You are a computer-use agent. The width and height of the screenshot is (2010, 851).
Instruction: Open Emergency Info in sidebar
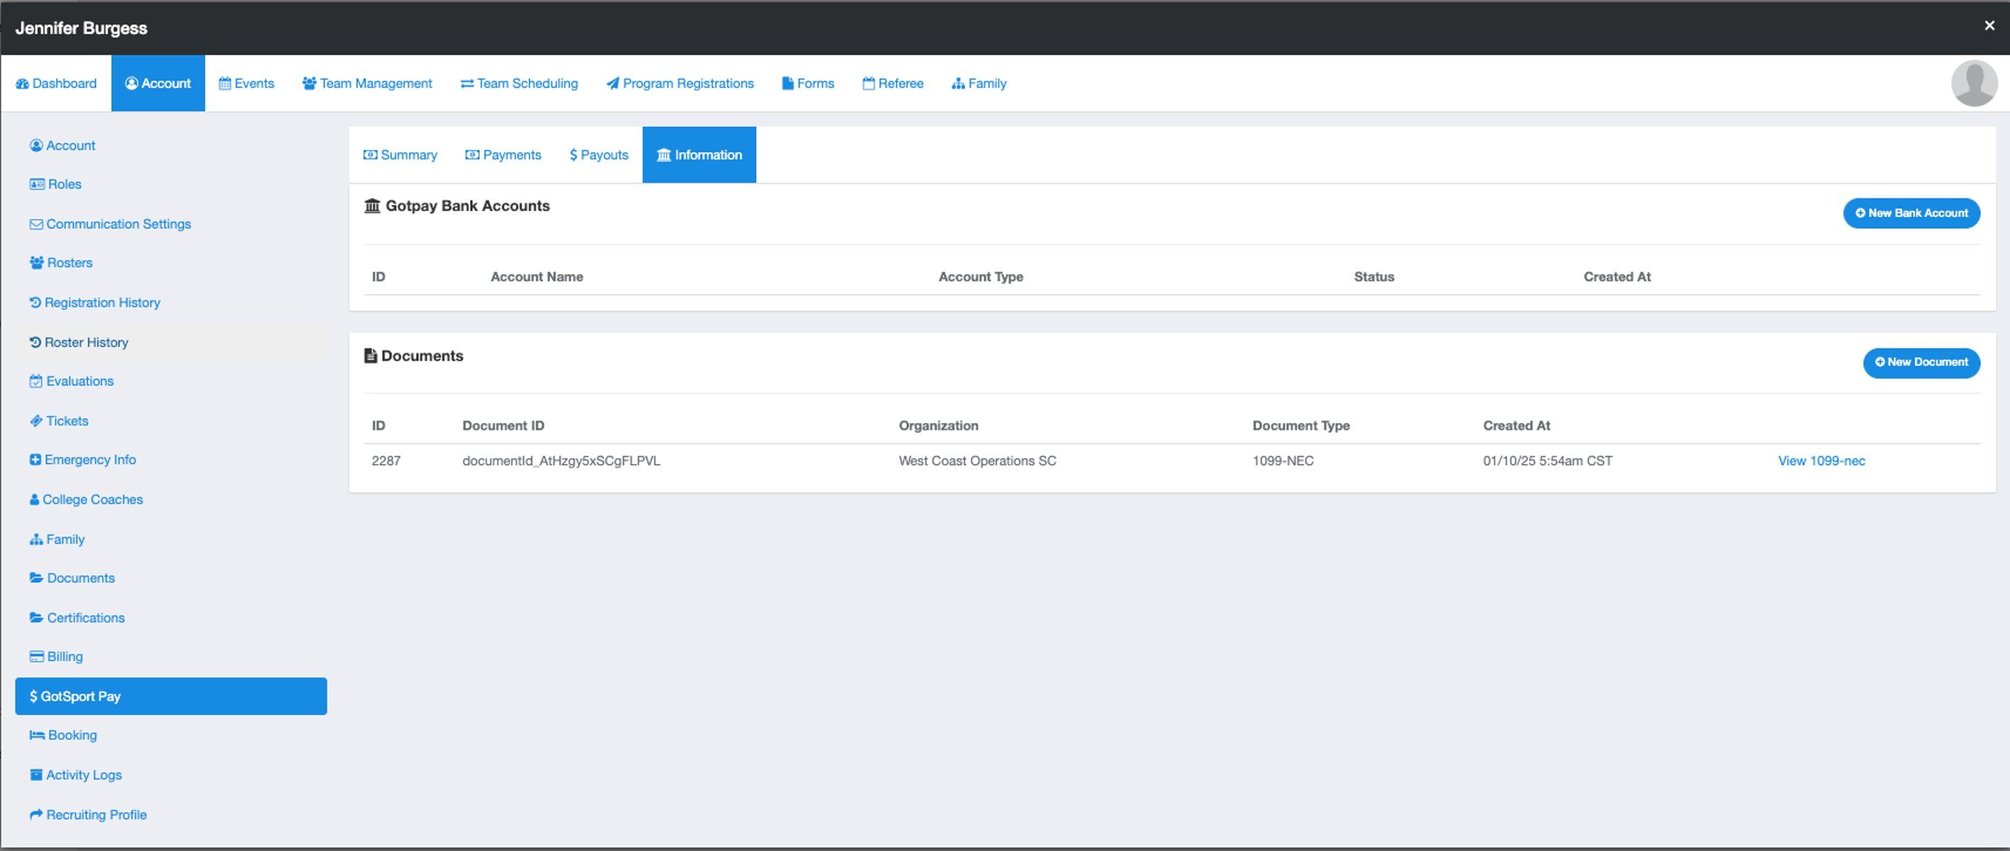(x=83, y=460)
